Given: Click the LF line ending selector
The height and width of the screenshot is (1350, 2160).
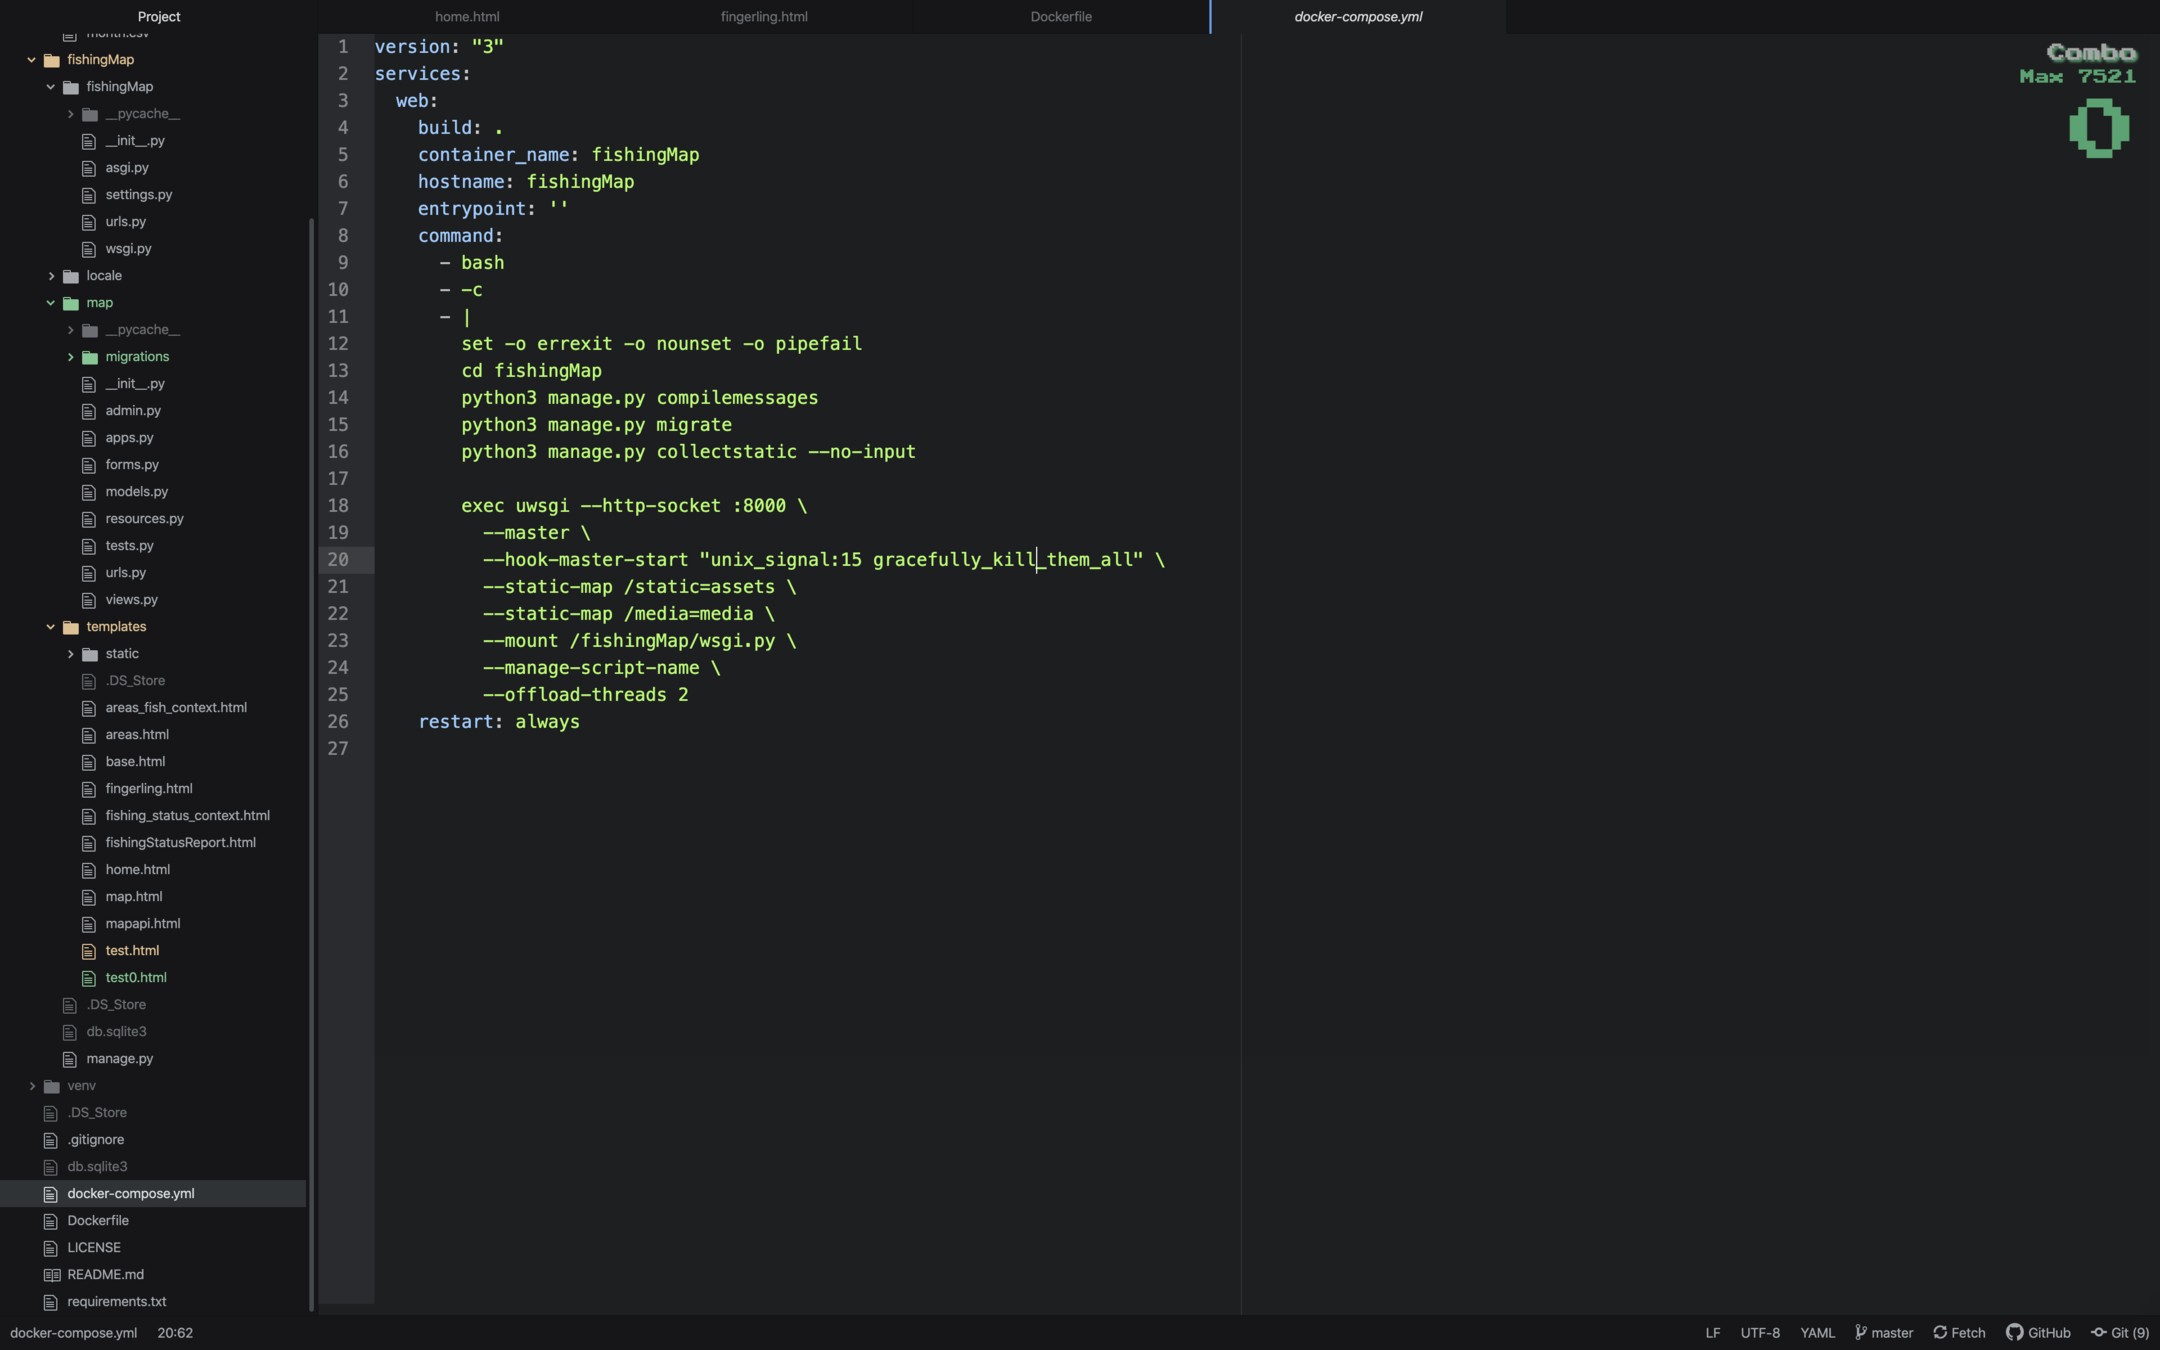Looking at the screenshot, I should [1712, 1332].
